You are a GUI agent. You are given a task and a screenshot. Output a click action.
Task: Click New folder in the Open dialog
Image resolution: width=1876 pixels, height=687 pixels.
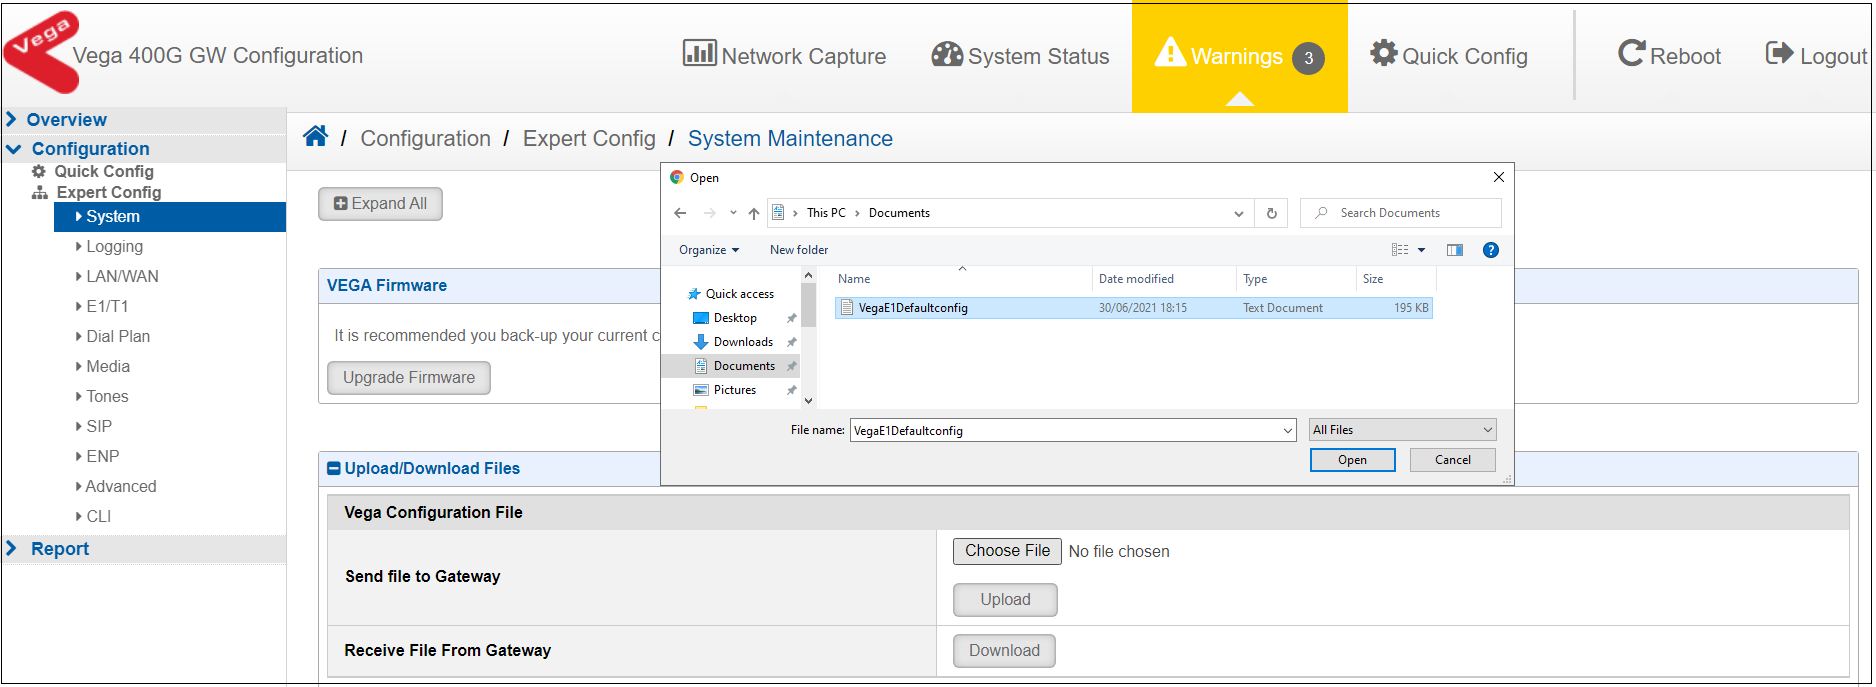799,250
